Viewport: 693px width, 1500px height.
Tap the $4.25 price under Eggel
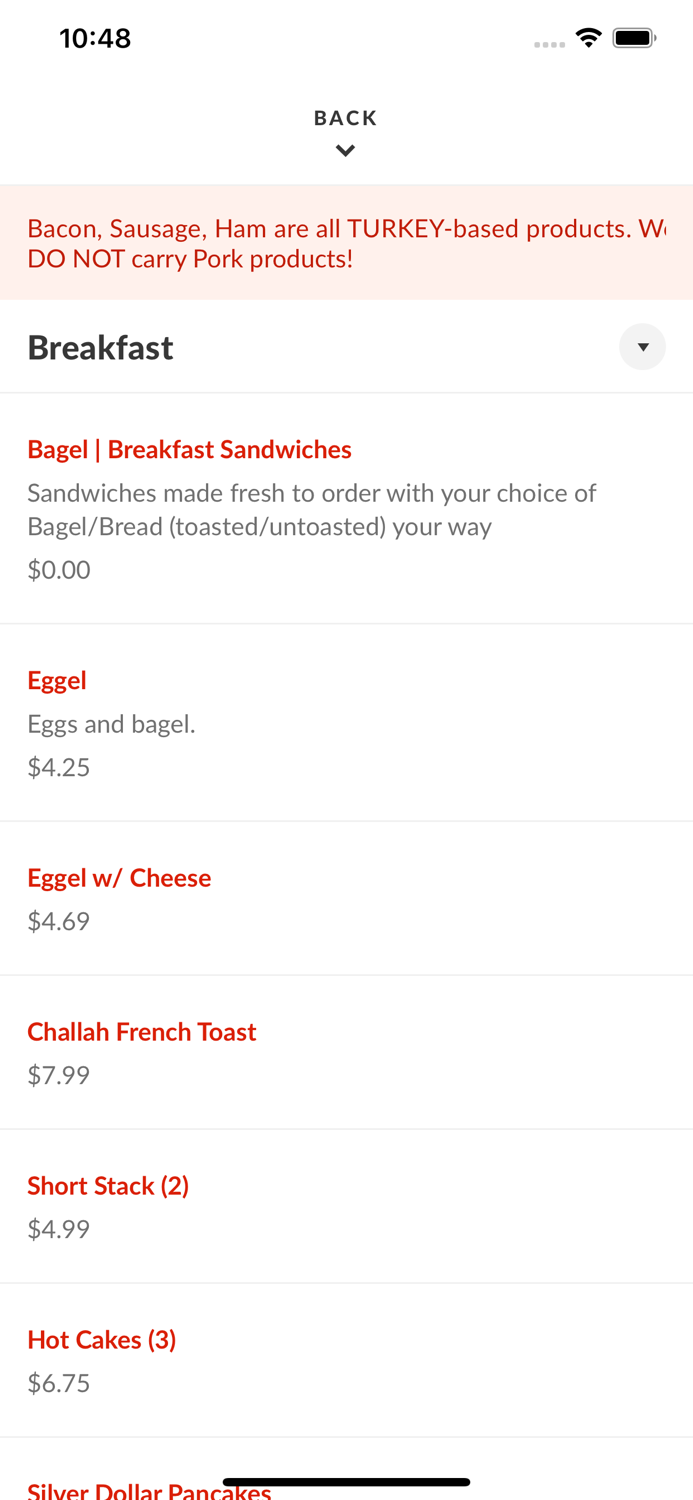pyautogui.click(x=58, y=767)
